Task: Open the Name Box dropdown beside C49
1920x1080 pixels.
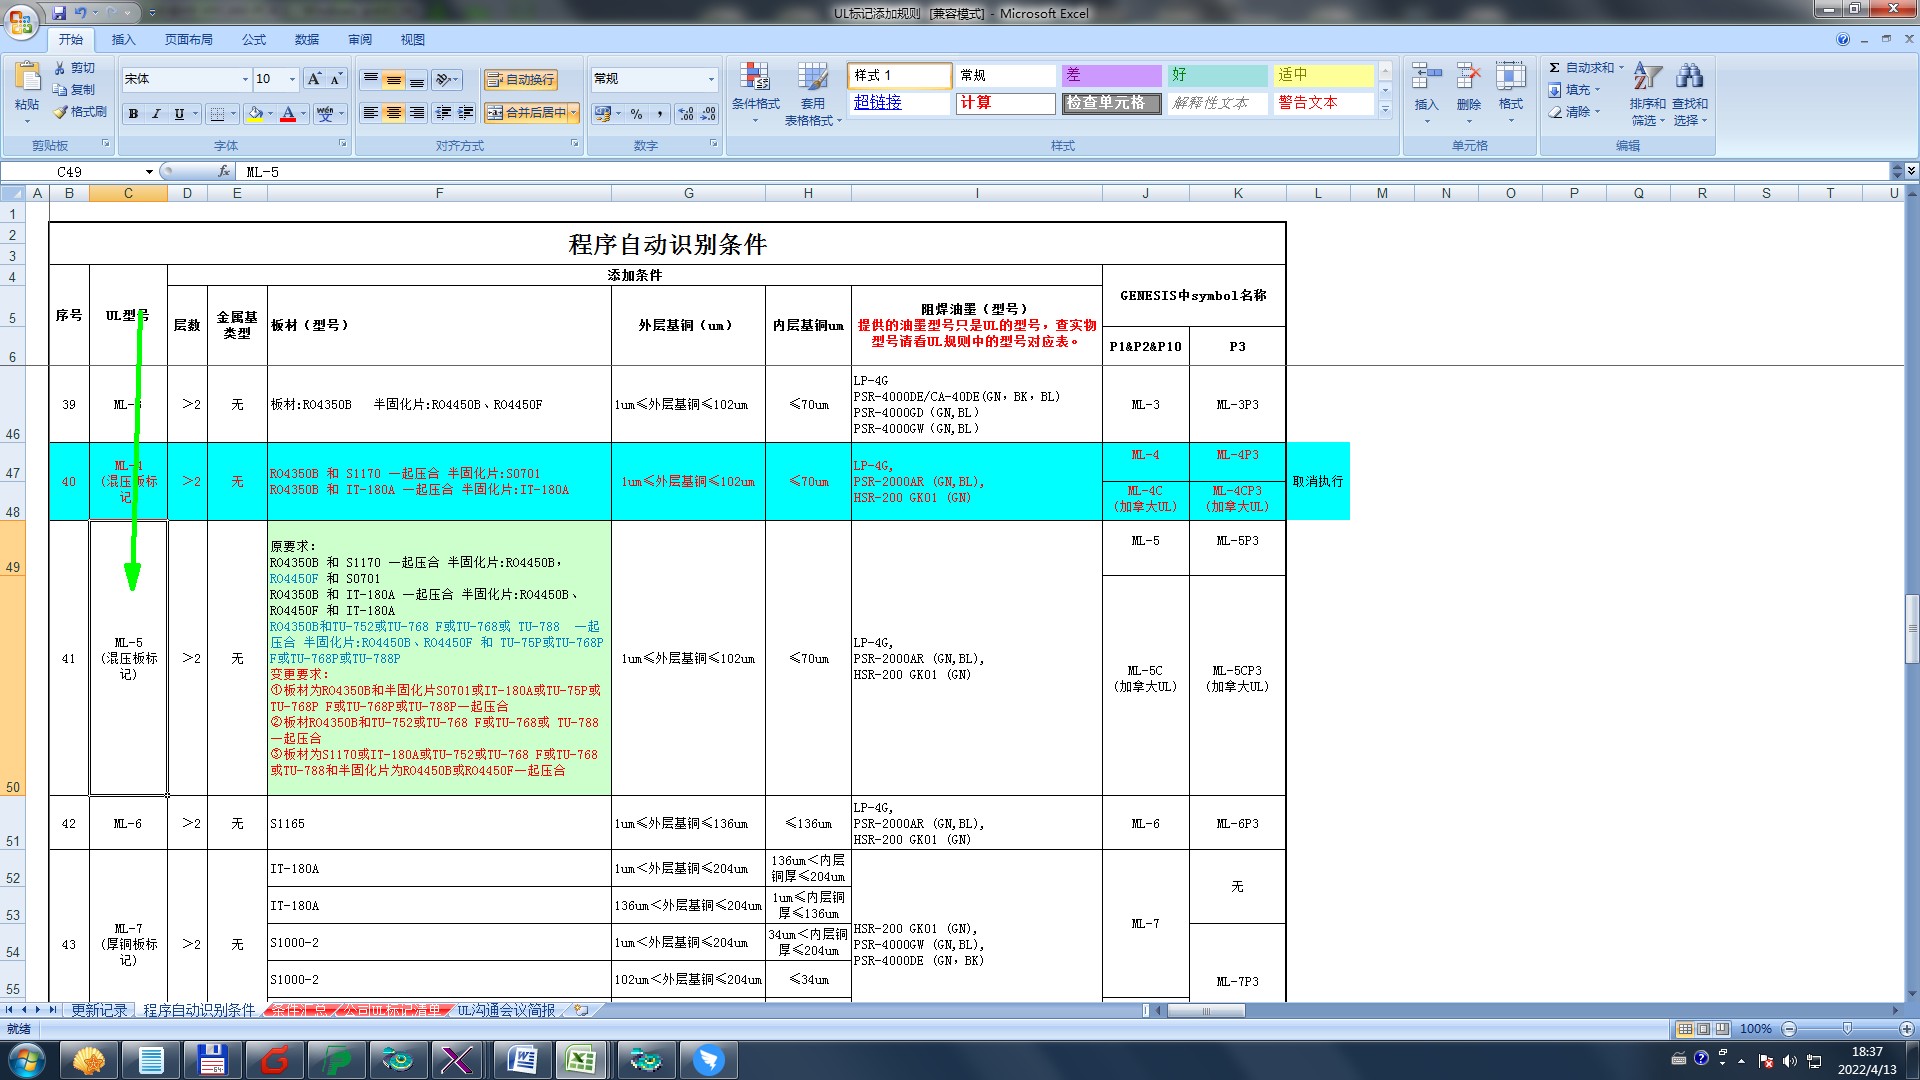Action: pos(149,172)
